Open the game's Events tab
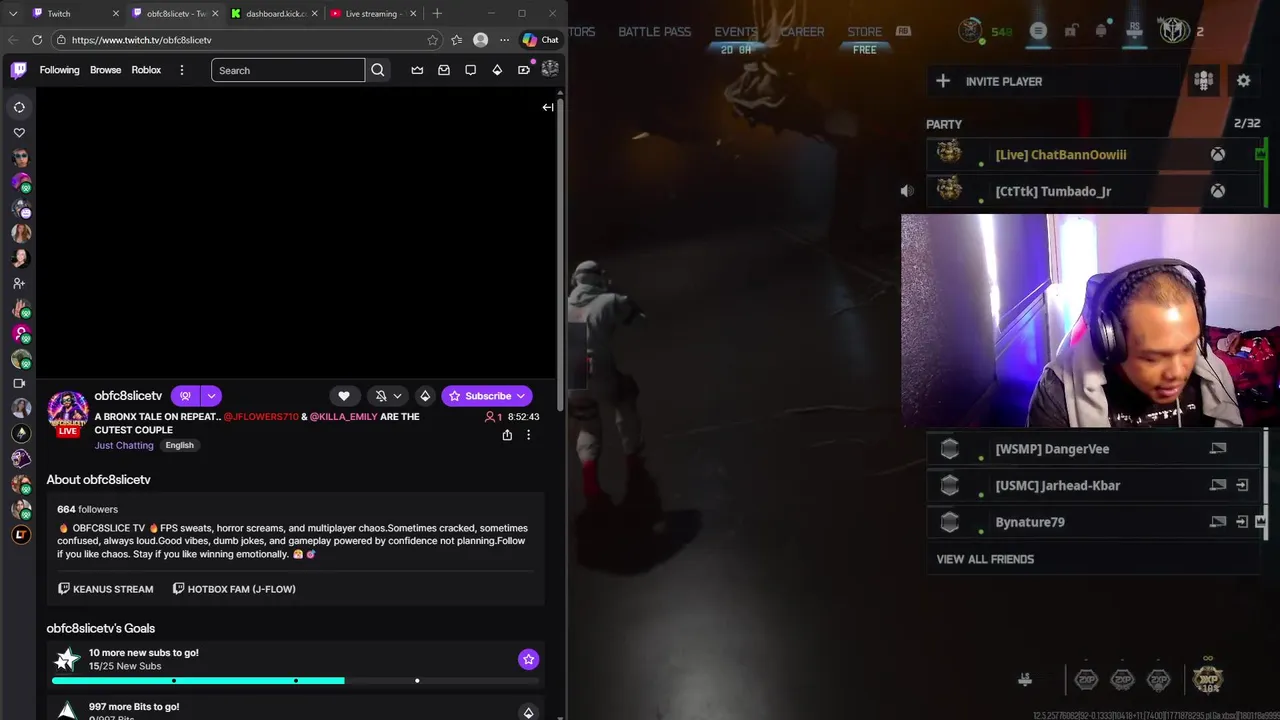1280x720 pixels. [x=736, y=32]
